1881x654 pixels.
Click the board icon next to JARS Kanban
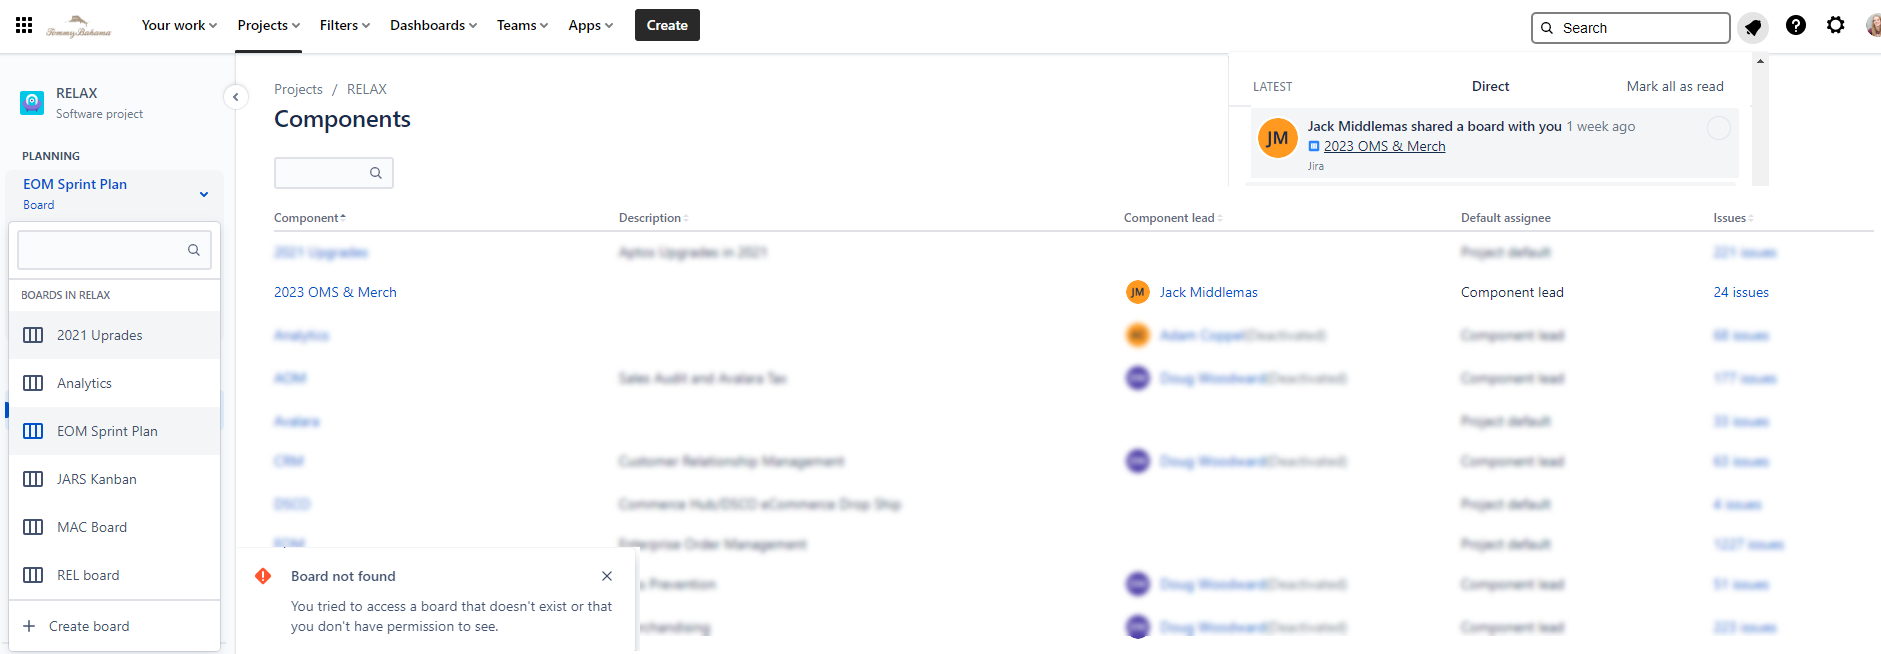click(33, 479)
